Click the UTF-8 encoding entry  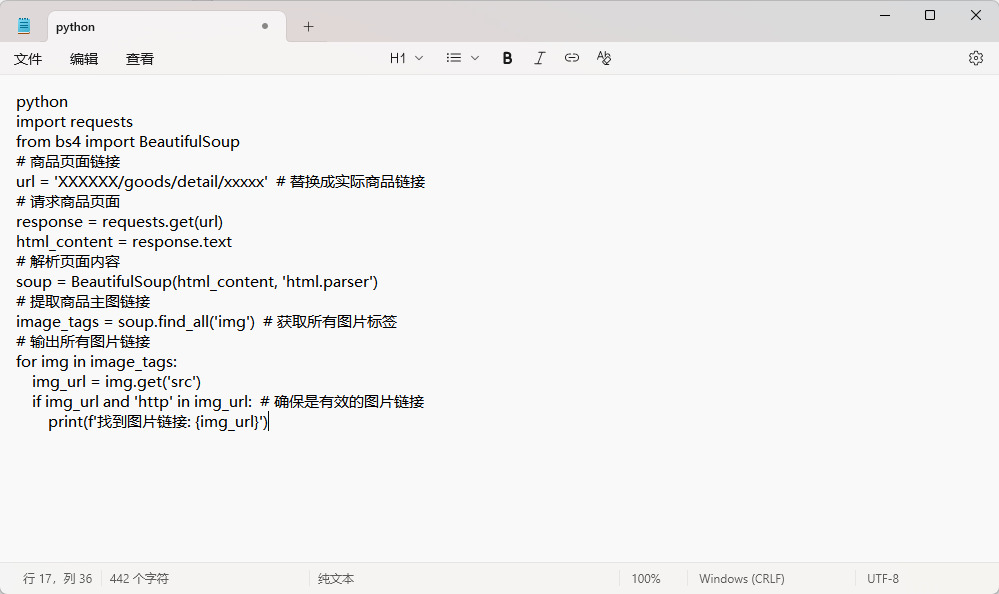(883, 579)
